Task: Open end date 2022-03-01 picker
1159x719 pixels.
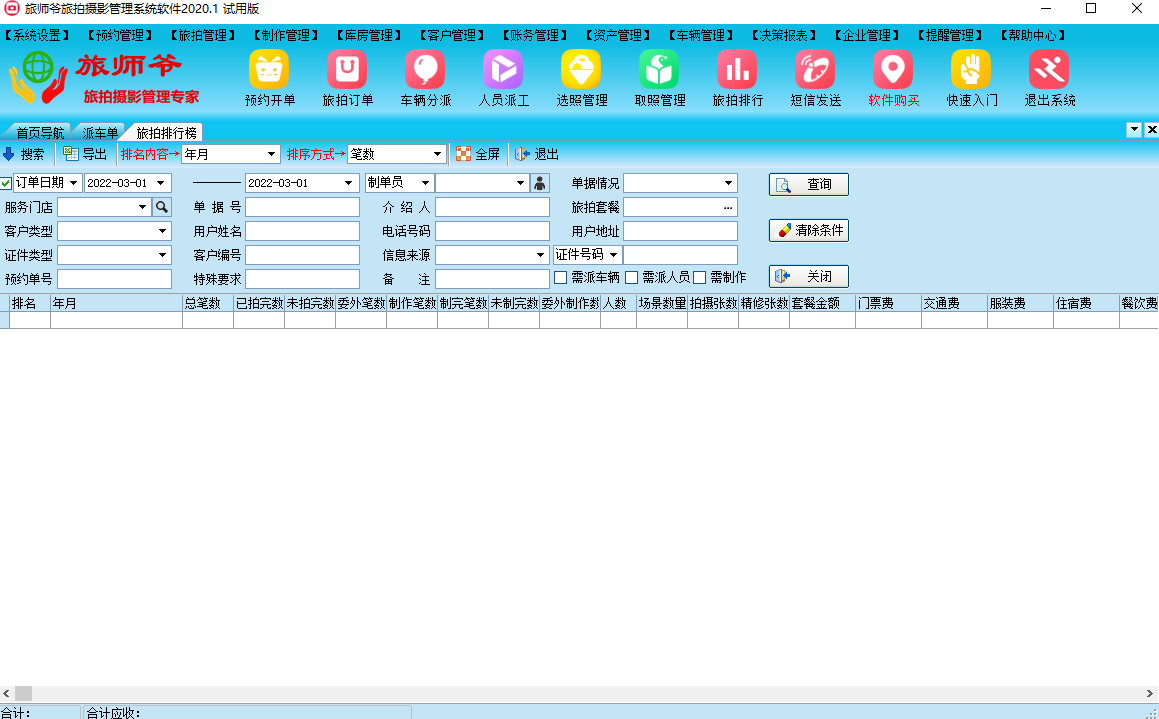Action: (348, 183)
